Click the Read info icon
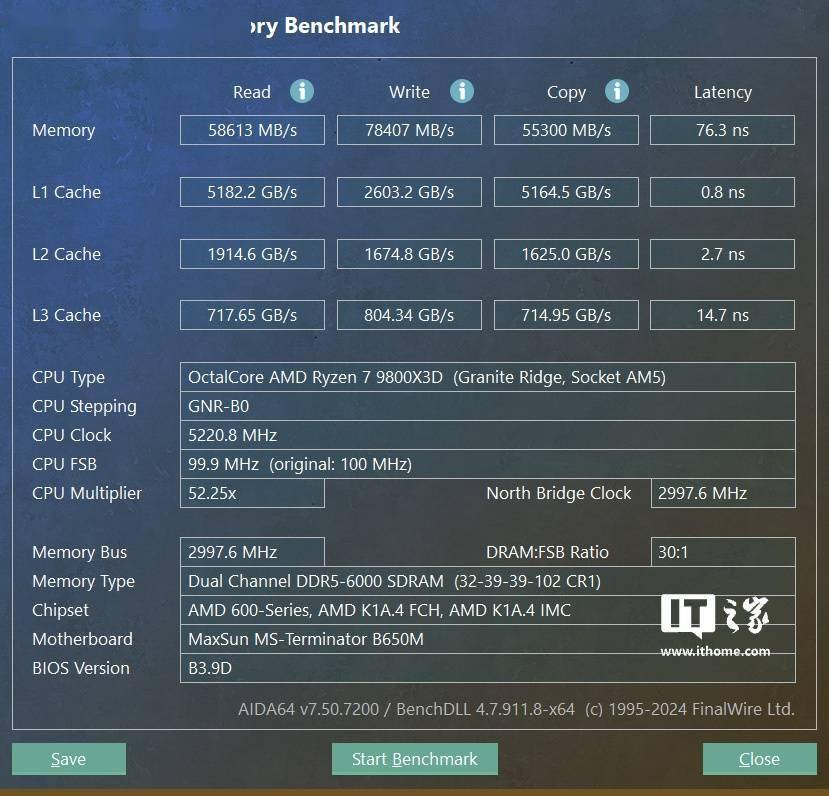The width and height of the screenshot is (829, 796). click(302, 91)
